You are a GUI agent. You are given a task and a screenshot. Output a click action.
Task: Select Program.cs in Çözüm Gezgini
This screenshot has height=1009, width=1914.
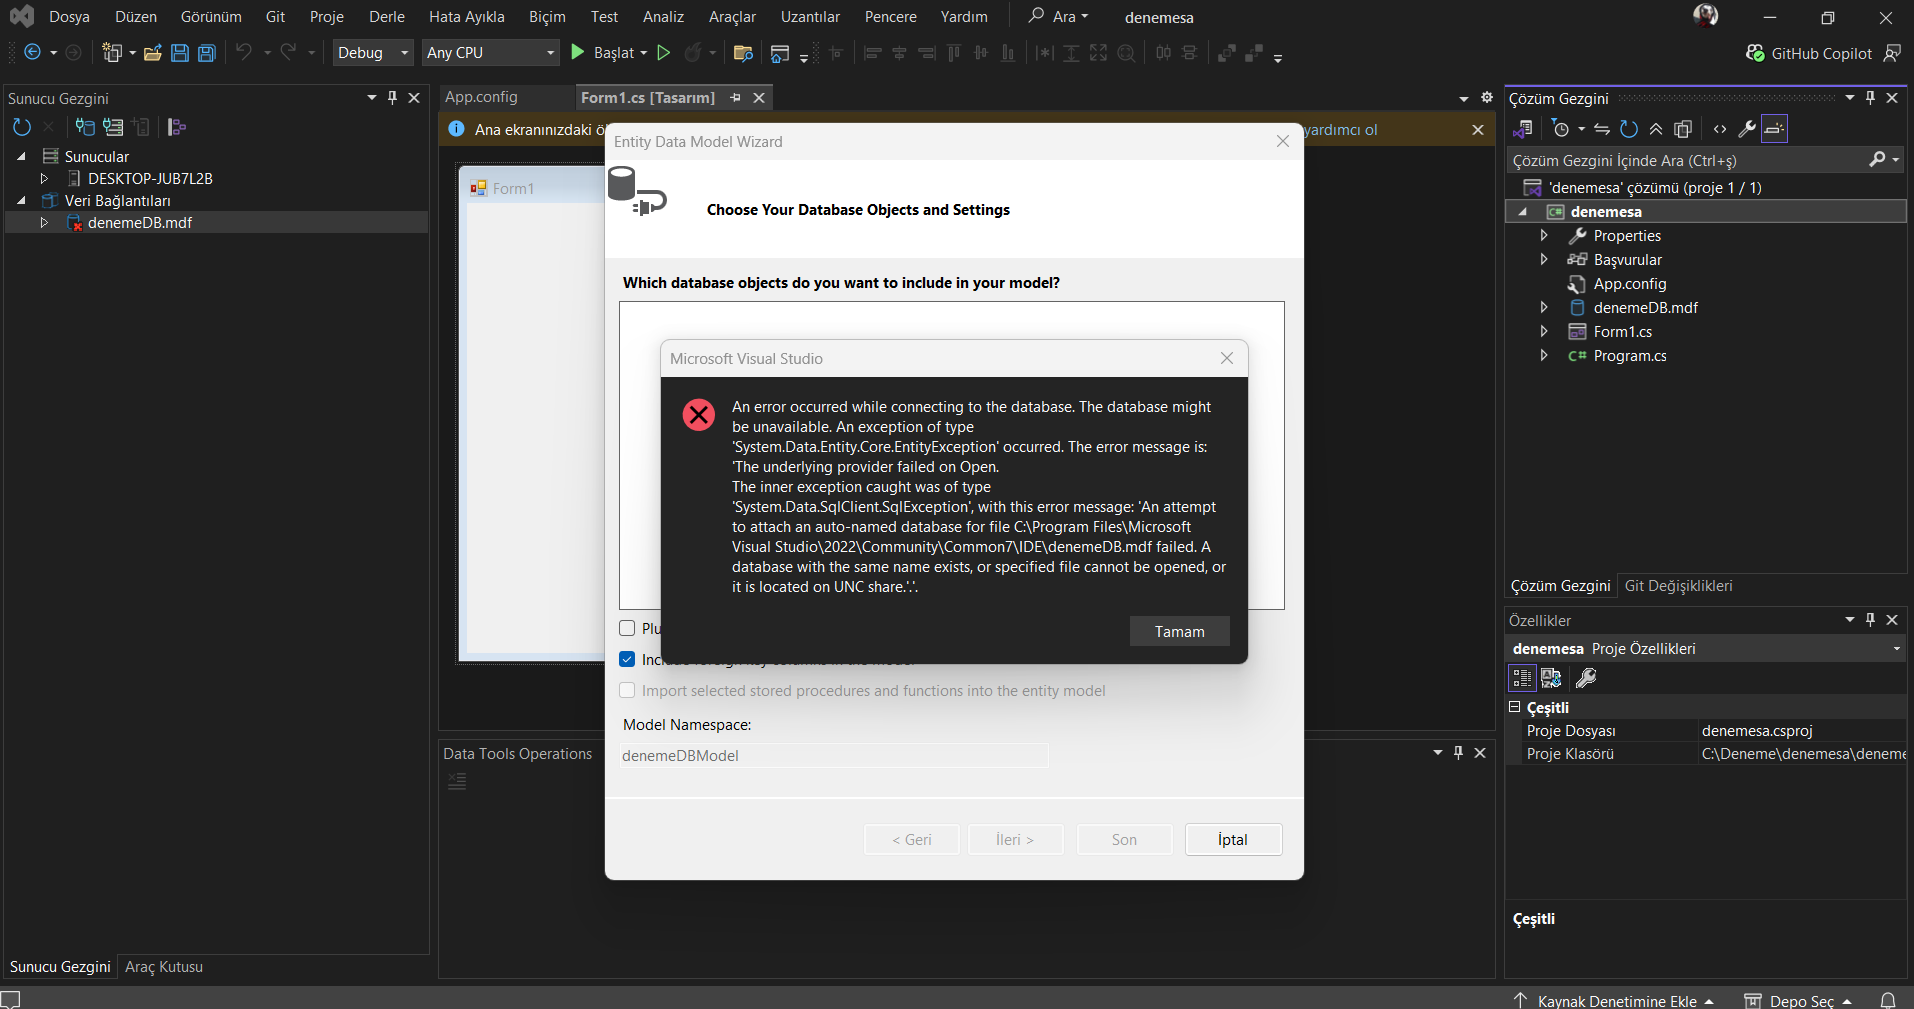(x=1629, y=356)
